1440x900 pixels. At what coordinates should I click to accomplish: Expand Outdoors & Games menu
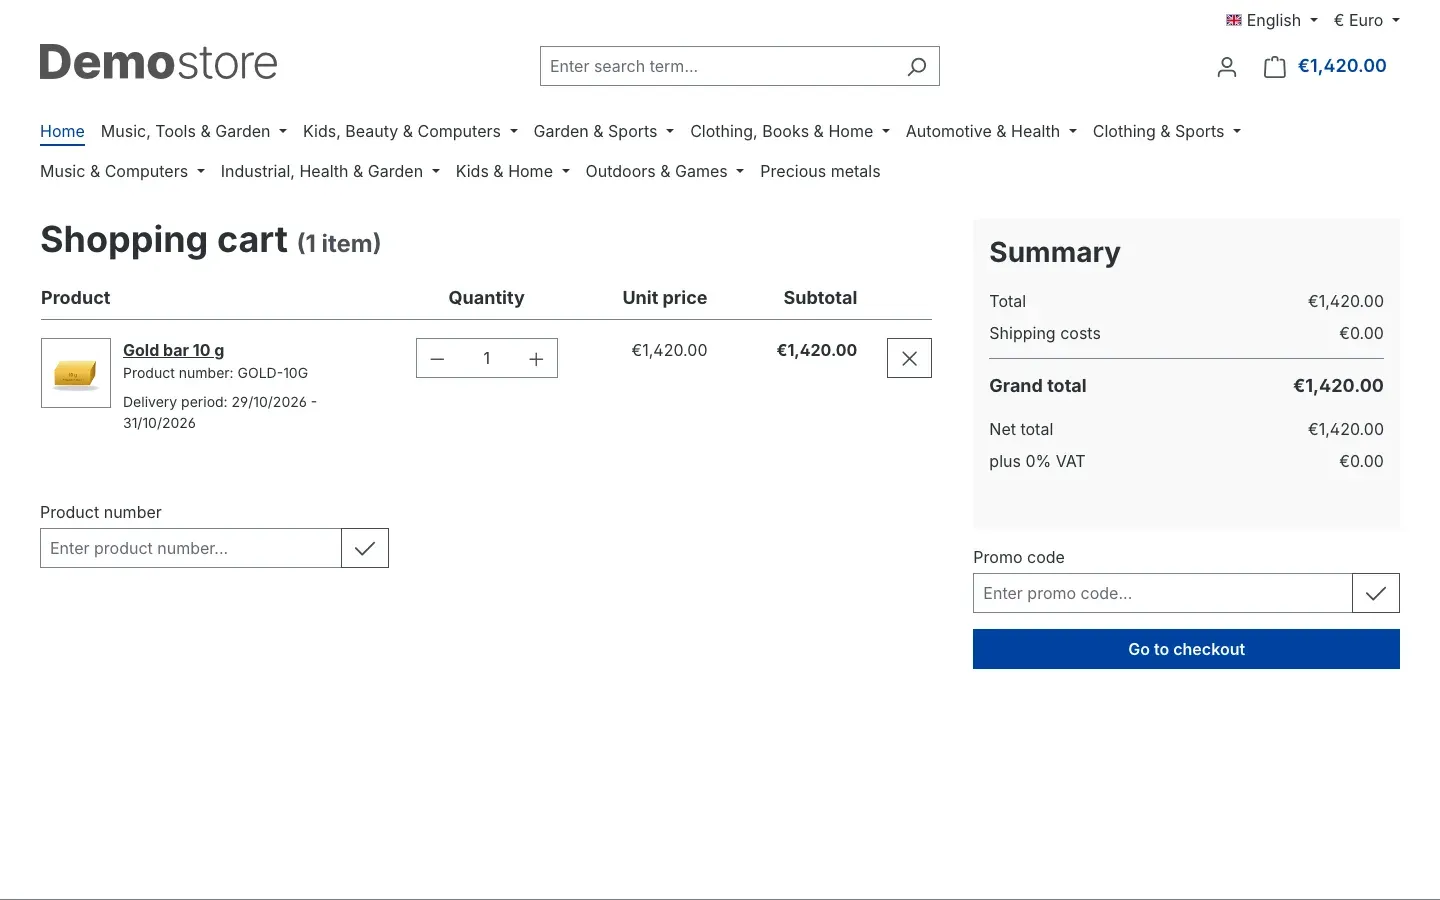tap(665, 171)
